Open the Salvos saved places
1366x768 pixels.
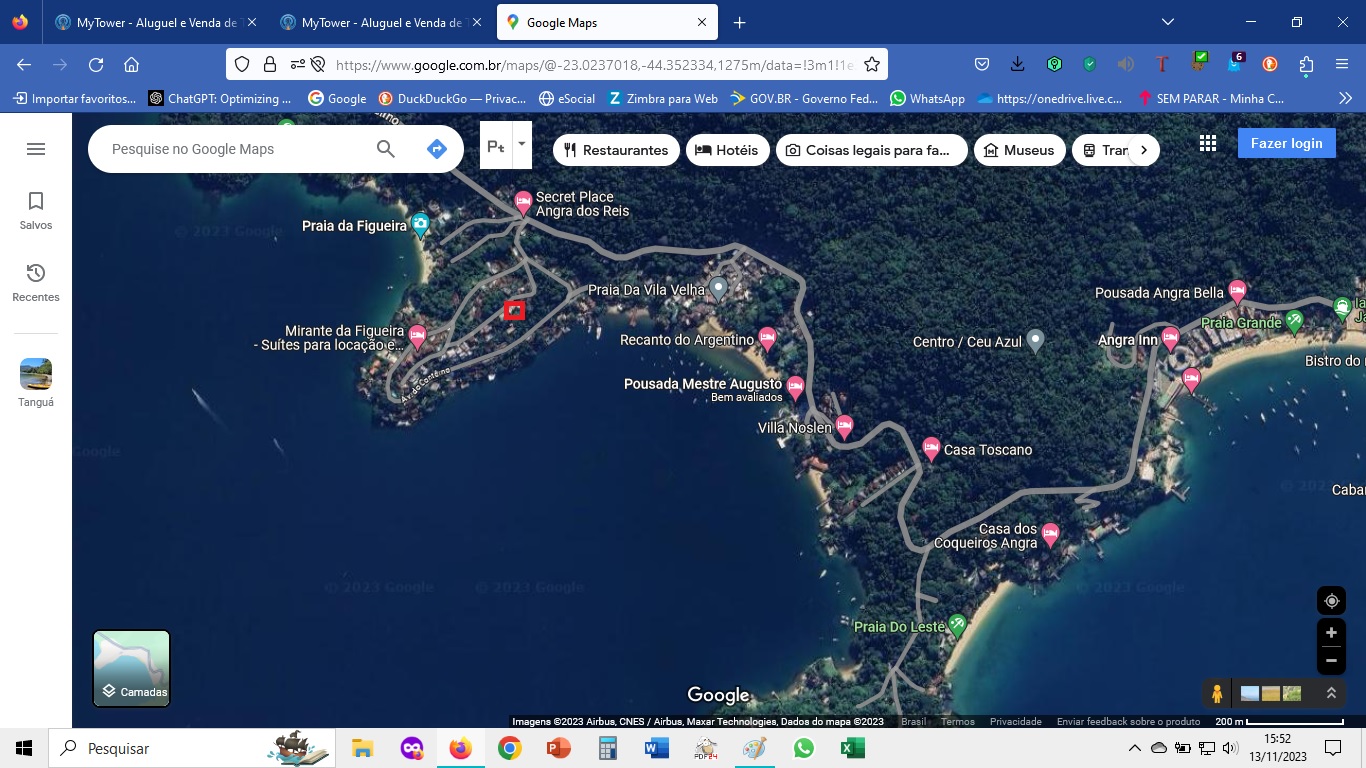tap(36, 210)
